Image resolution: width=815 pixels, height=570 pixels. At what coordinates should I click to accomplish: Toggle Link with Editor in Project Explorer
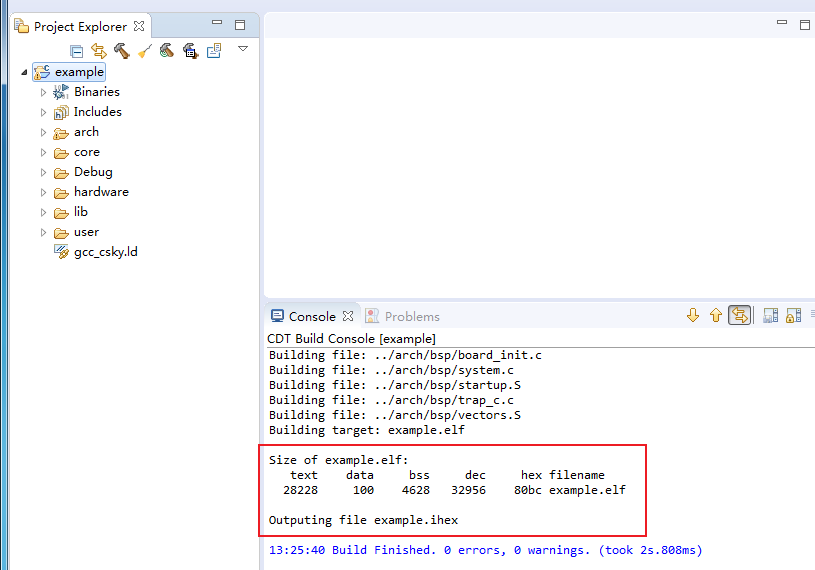tap(99, 51)
